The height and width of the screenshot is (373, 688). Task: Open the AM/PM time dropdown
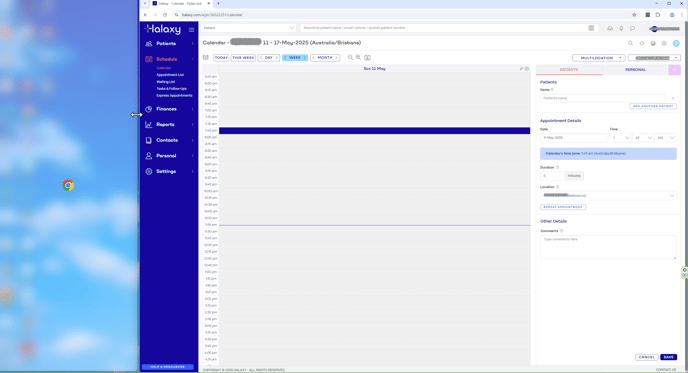tap(665, 138)
